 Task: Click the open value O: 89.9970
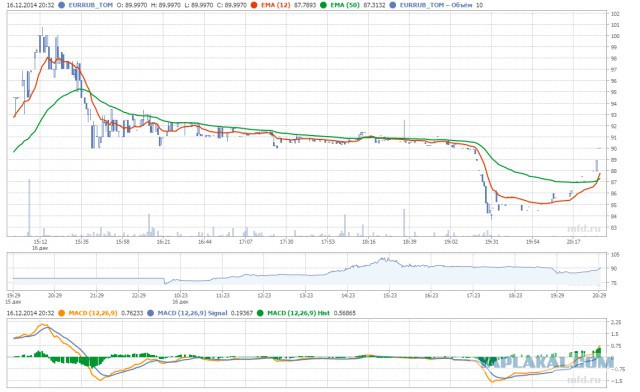pos(132,5)
